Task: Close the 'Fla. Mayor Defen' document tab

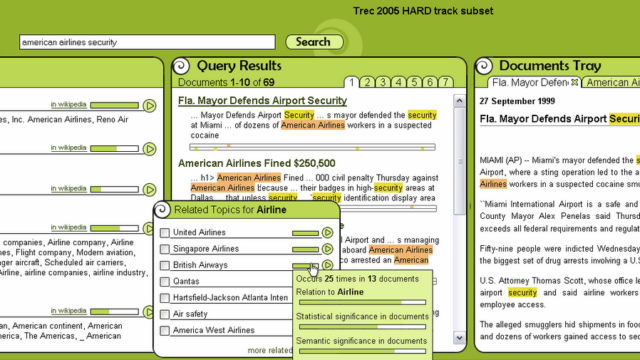Action: point(575,82)
